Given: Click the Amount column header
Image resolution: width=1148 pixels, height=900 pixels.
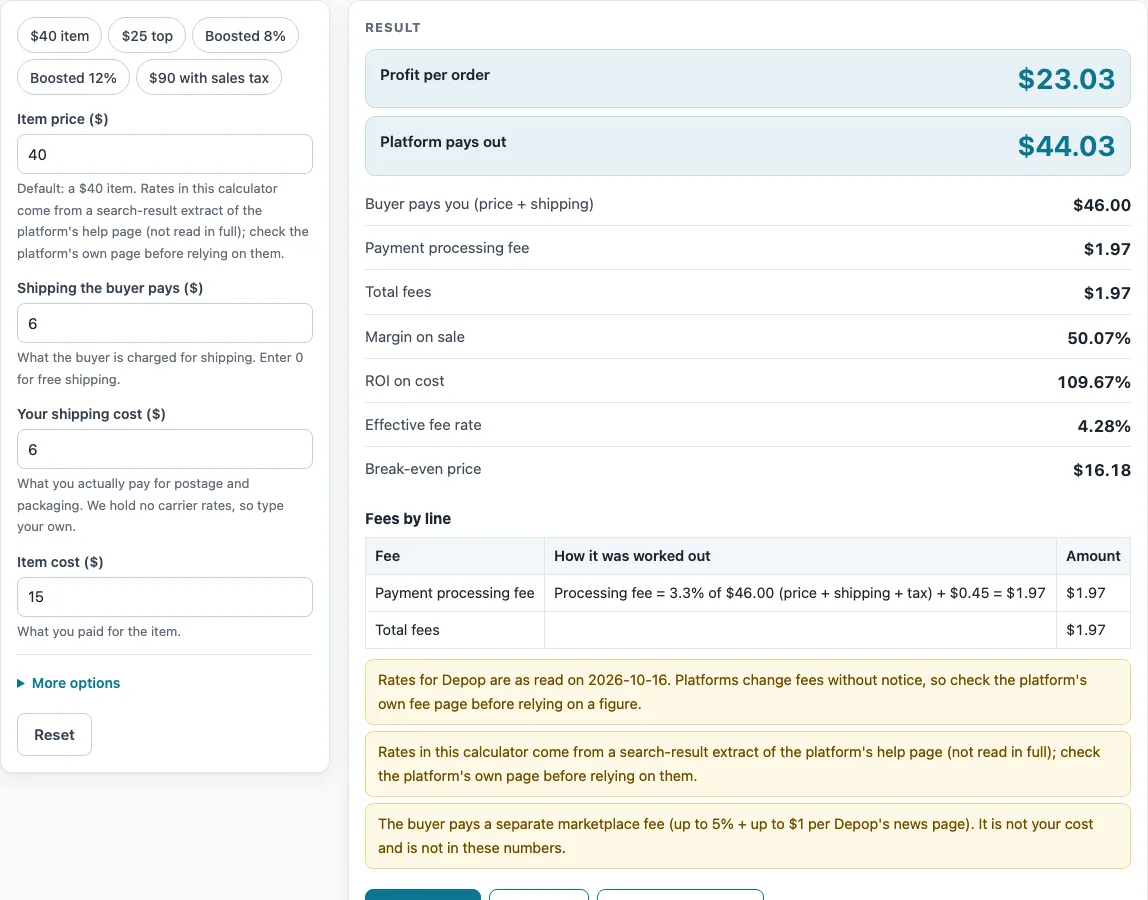Looking at the screenshot, I should click(1093, 556).
